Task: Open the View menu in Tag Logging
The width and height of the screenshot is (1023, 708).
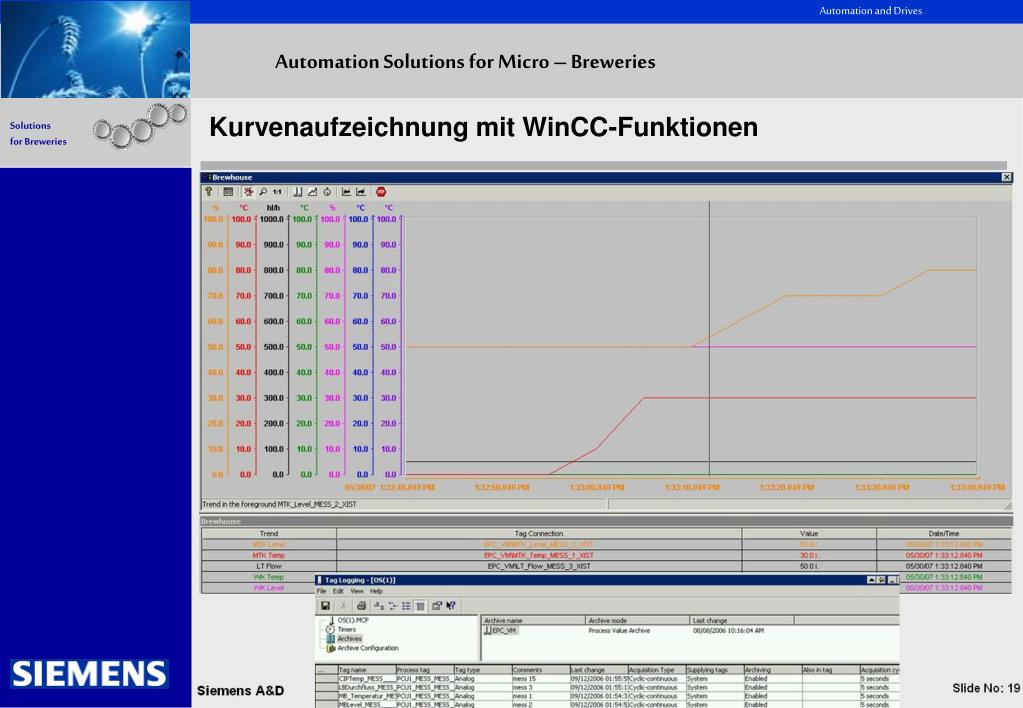Action: [x=357, y=591]
